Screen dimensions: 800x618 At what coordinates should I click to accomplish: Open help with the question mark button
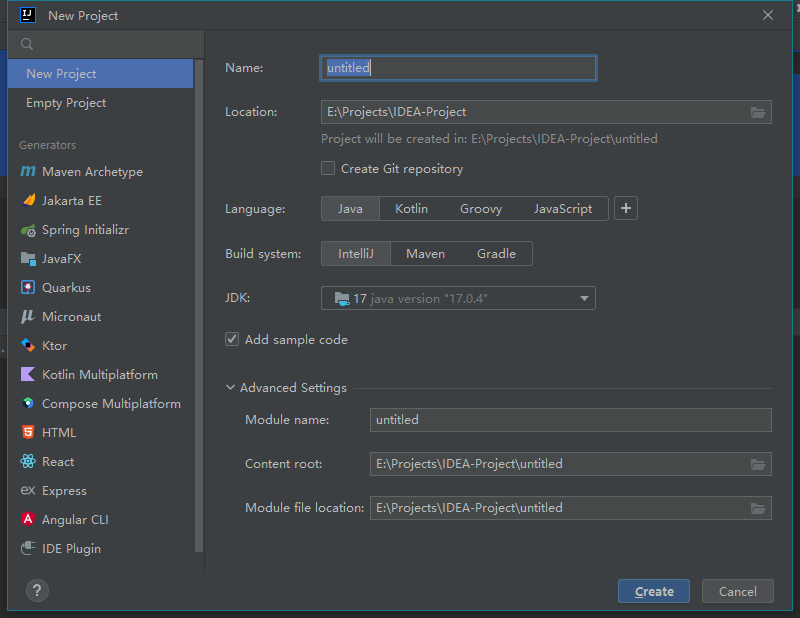click(x=37, y=591)
